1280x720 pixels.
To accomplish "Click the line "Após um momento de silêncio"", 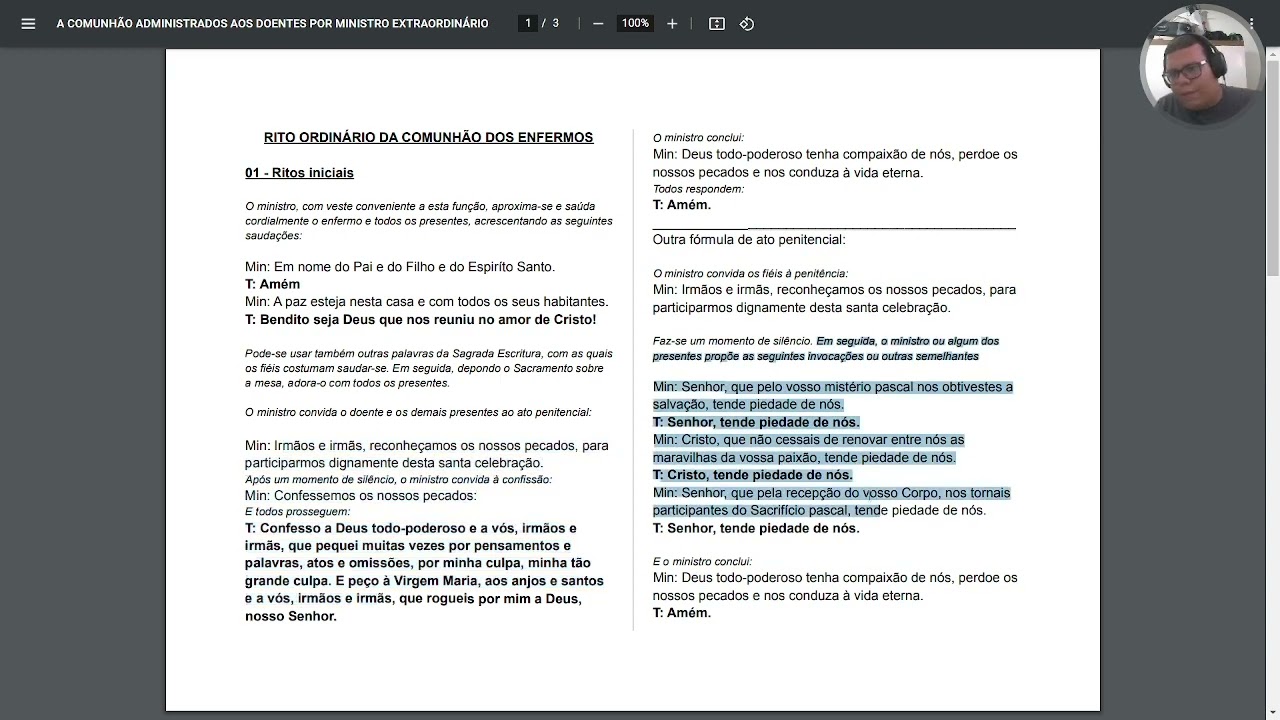I will 398,479.
